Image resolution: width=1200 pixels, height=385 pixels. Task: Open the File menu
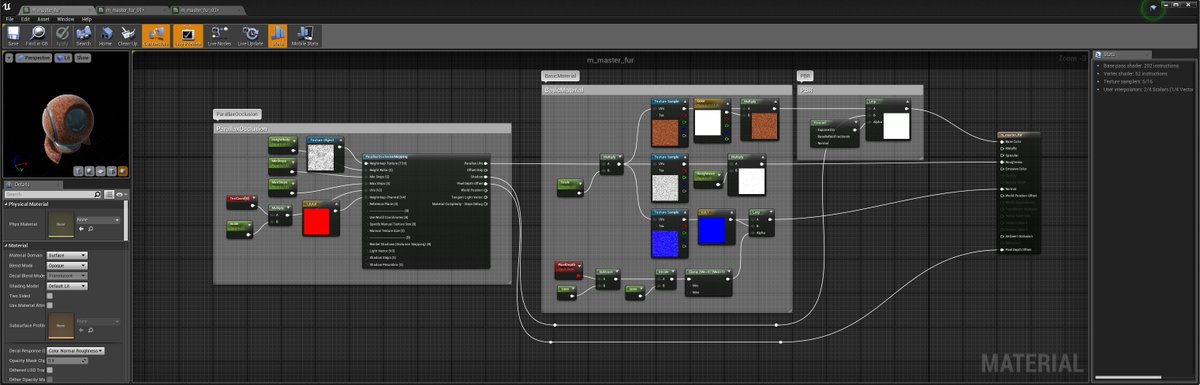point(9,19)
